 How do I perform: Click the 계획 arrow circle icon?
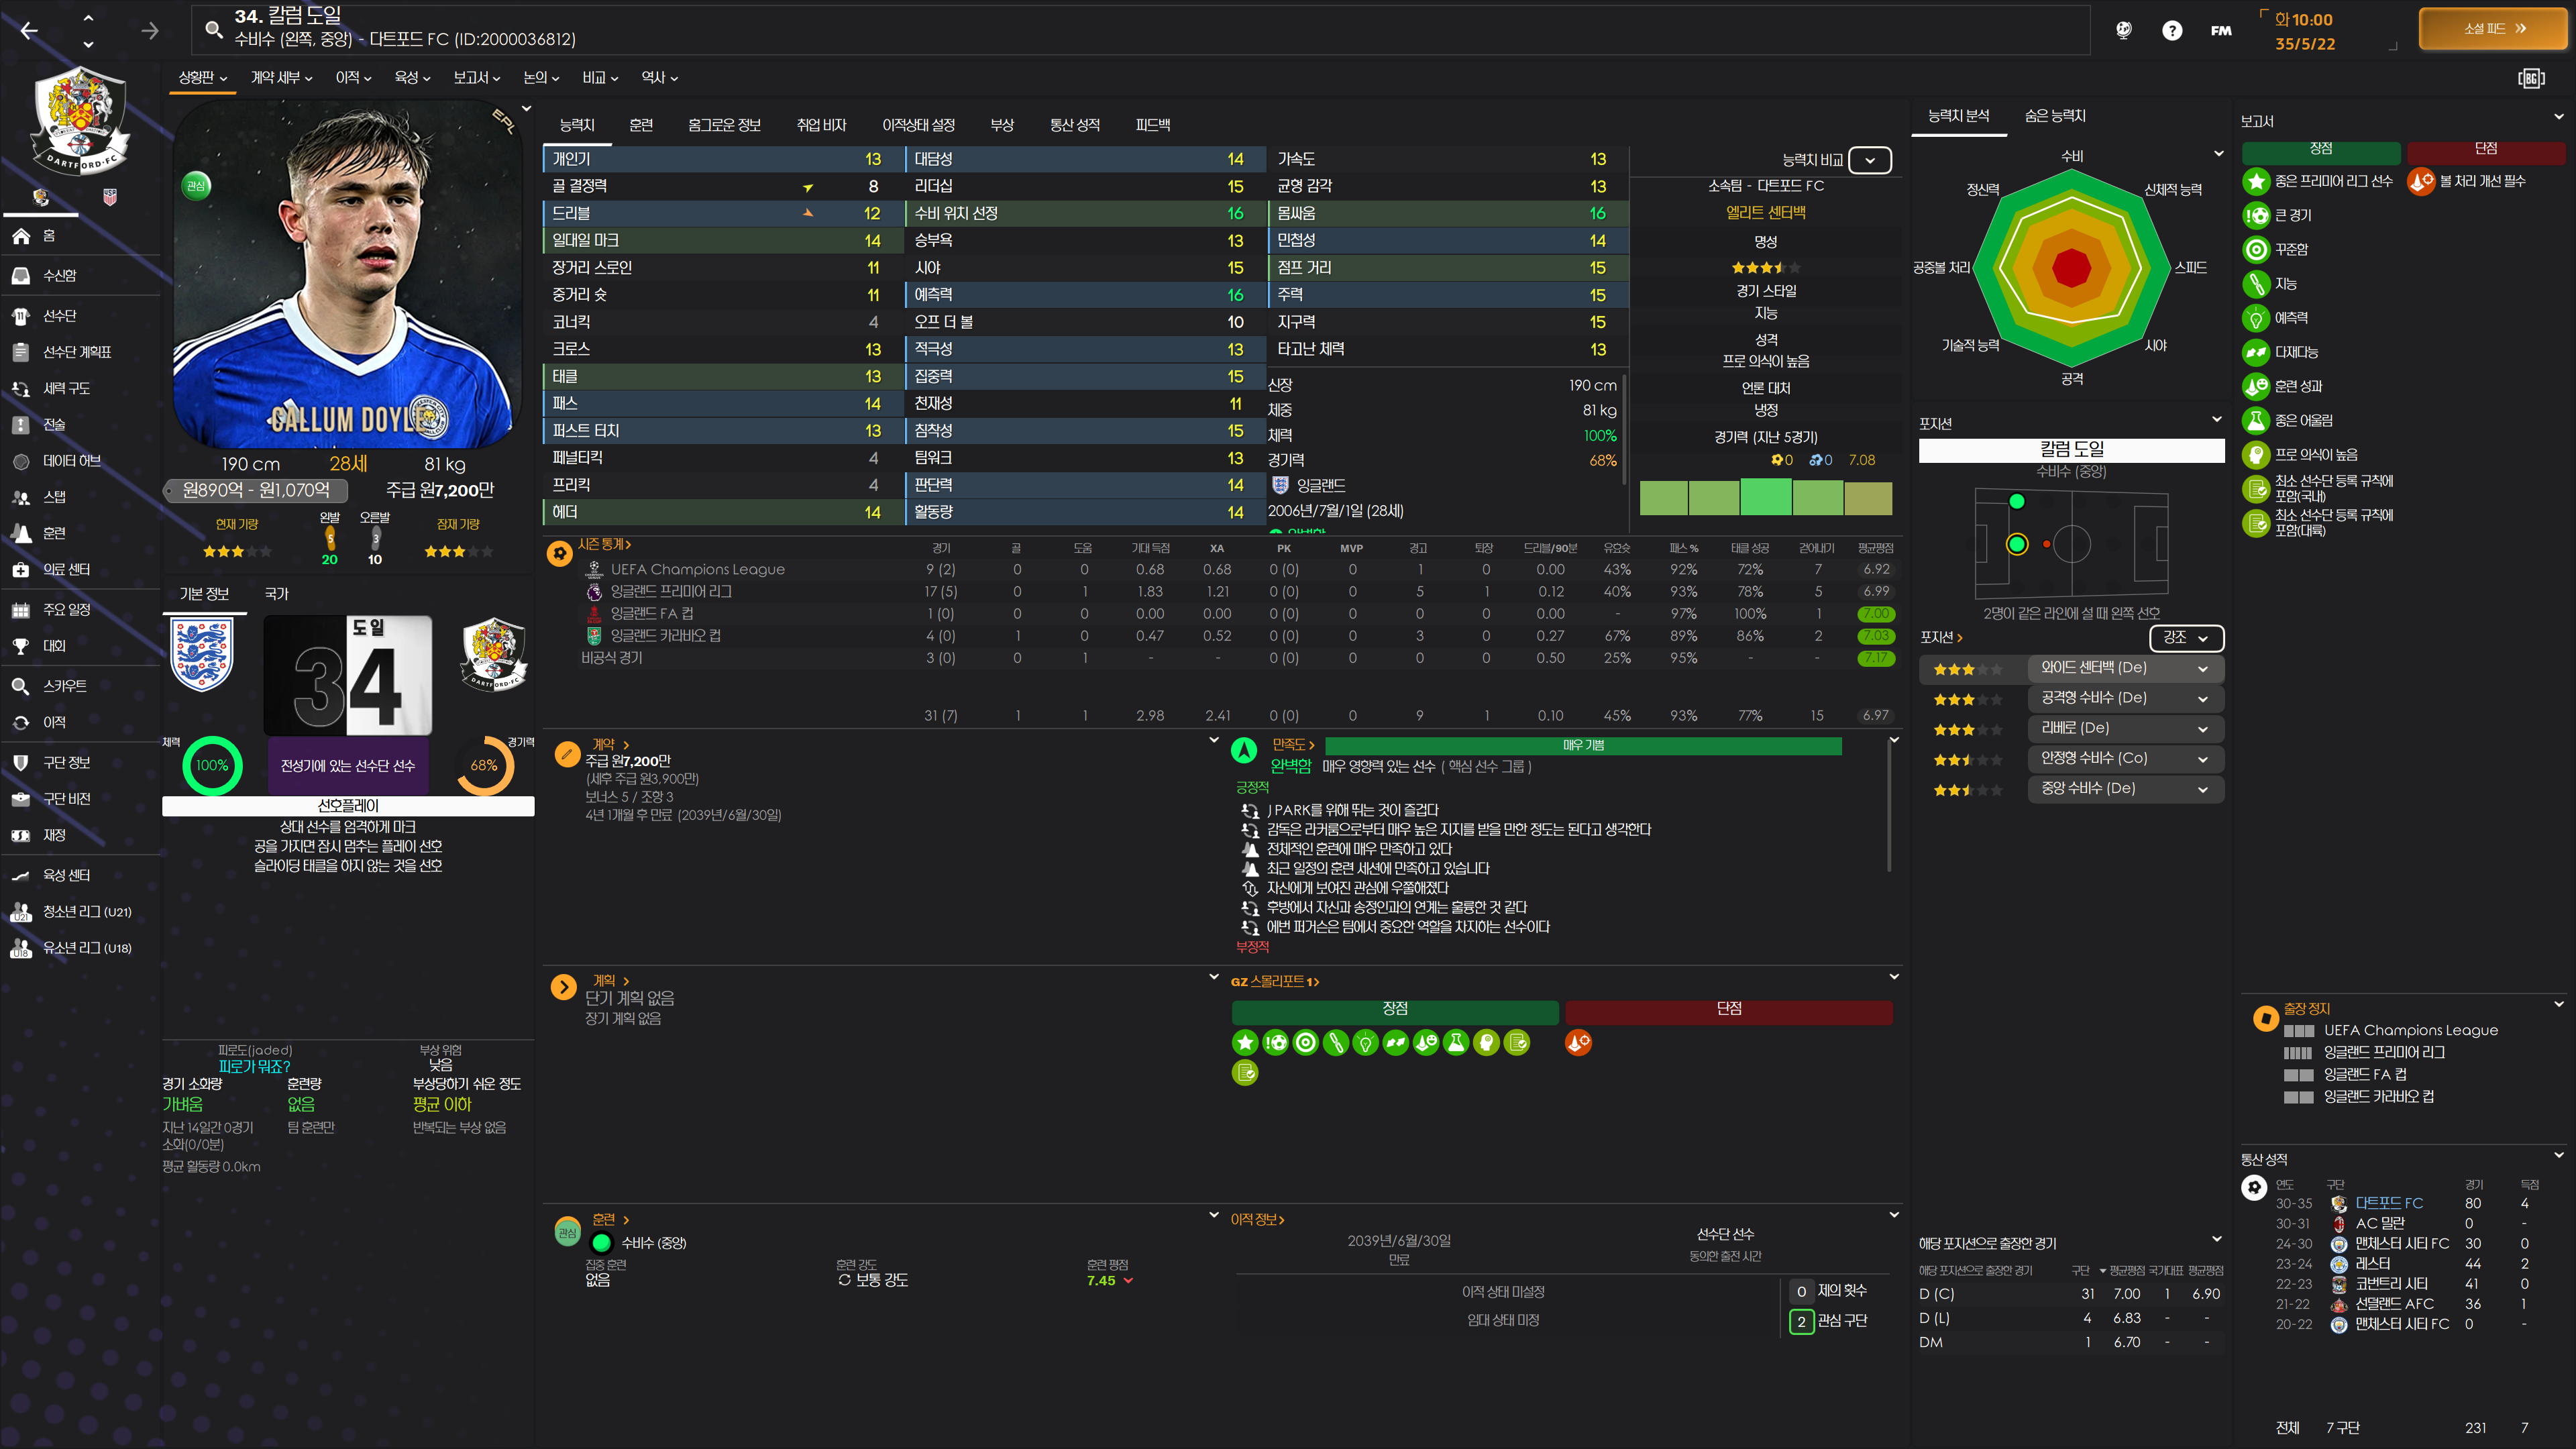[x=563, y=988]
